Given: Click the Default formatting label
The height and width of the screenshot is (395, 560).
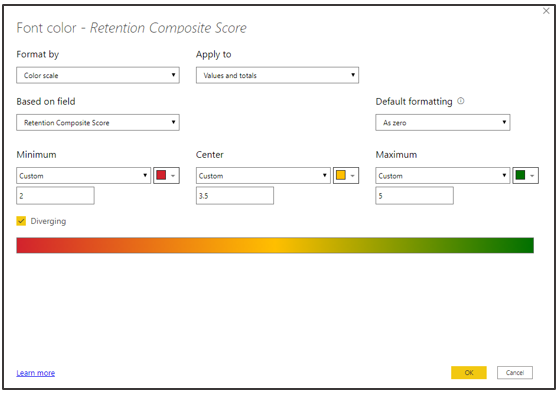Looking at the screenshot, I should click(414, 102).
